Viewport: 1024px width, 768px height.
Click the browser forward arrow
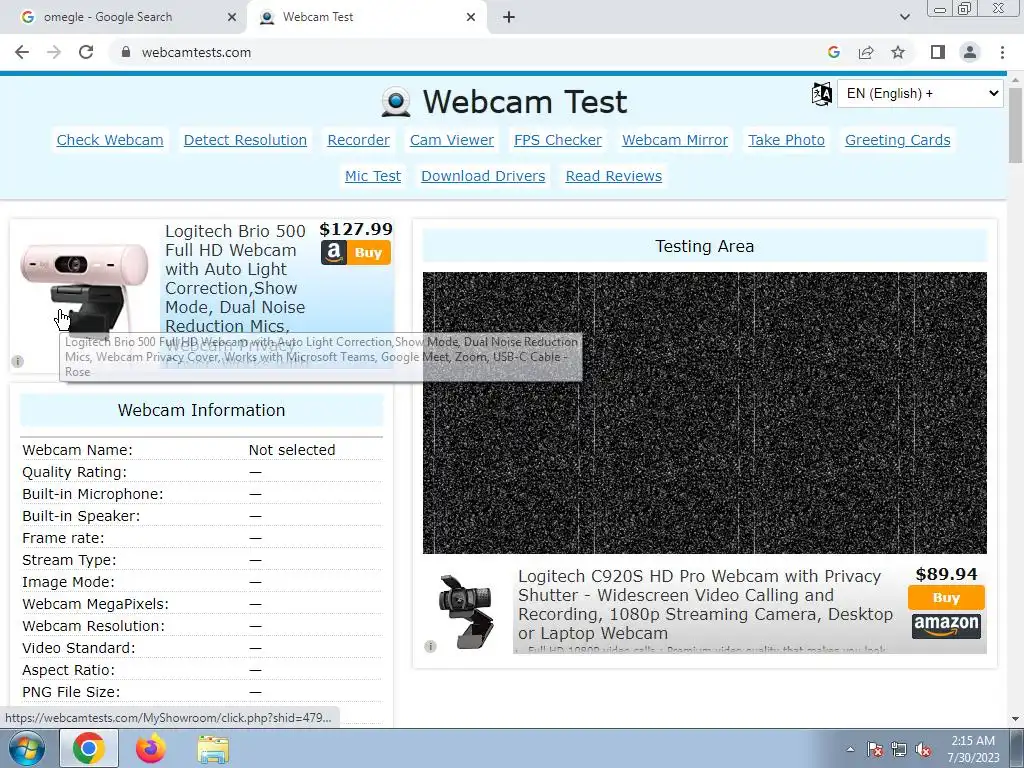coord(54,52)
